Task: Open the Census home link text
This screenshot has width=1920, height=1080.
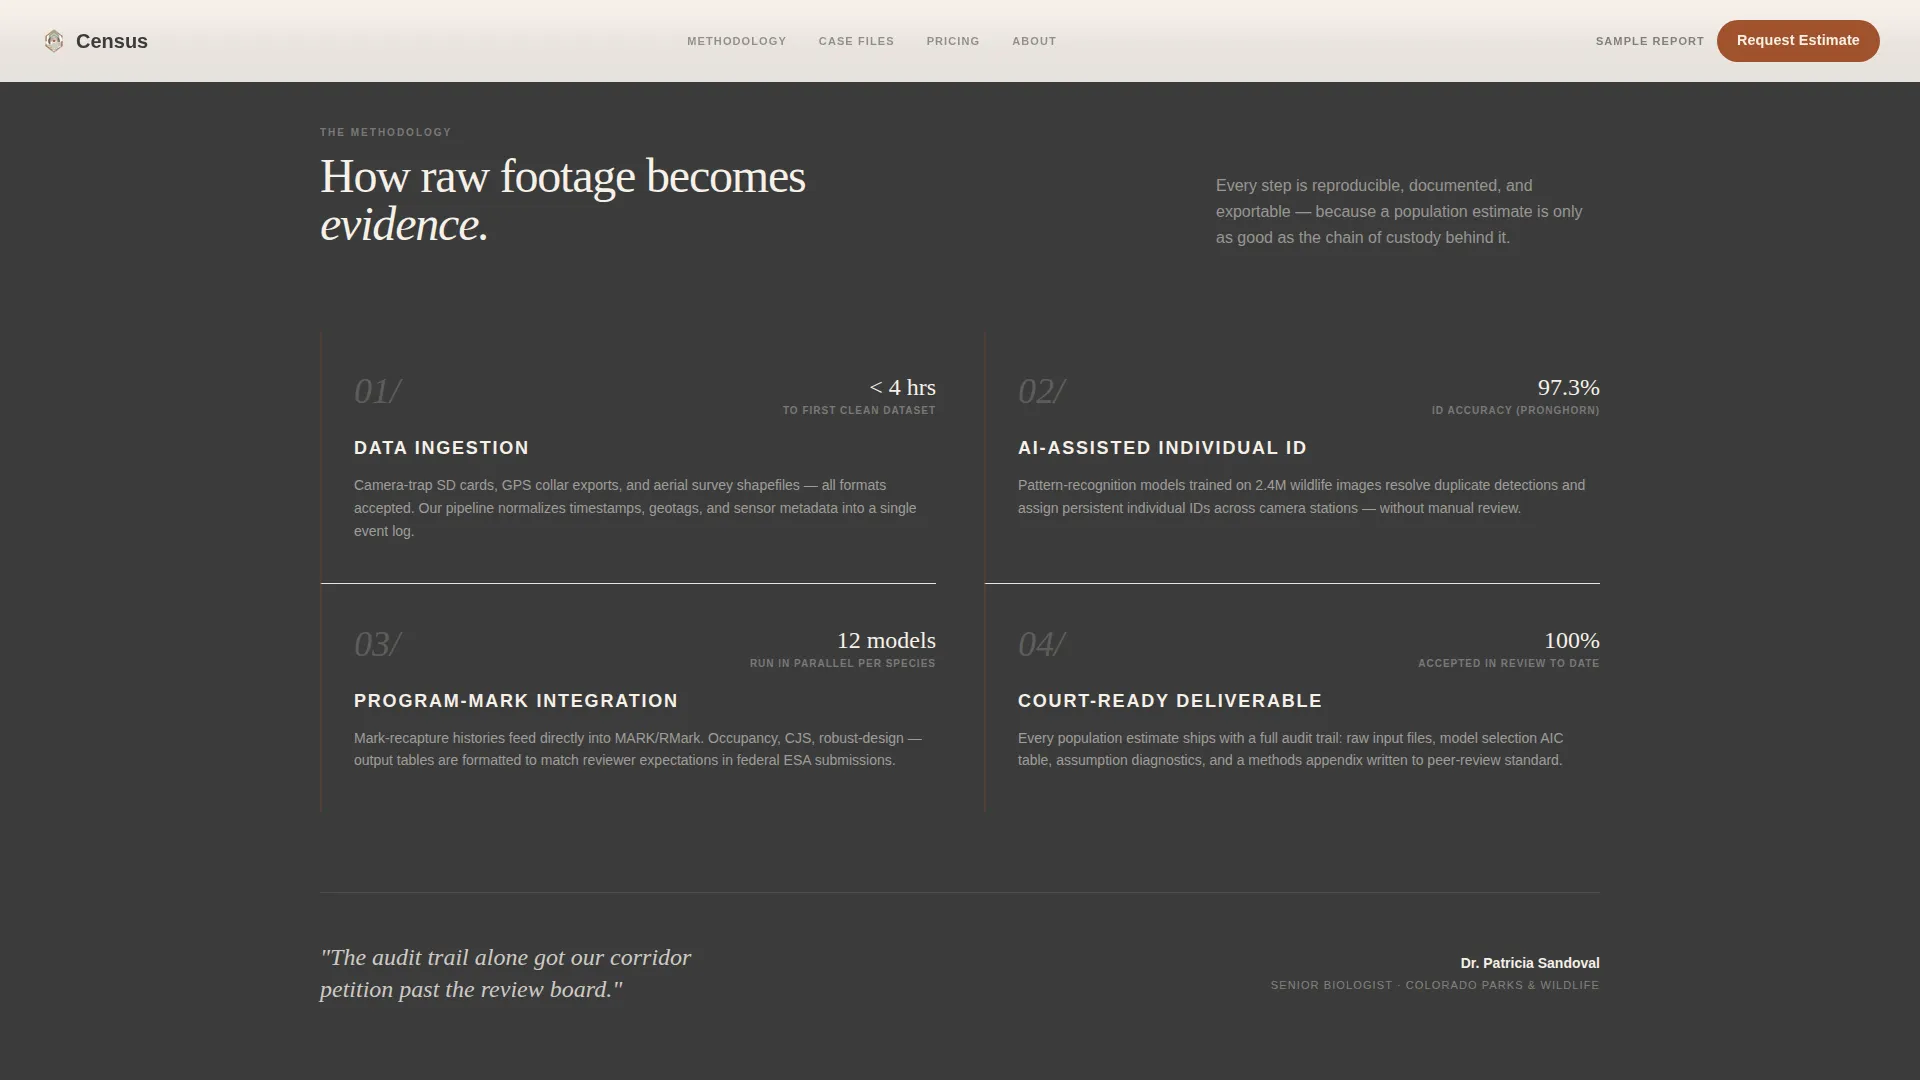Action: [x=112, y=41]
